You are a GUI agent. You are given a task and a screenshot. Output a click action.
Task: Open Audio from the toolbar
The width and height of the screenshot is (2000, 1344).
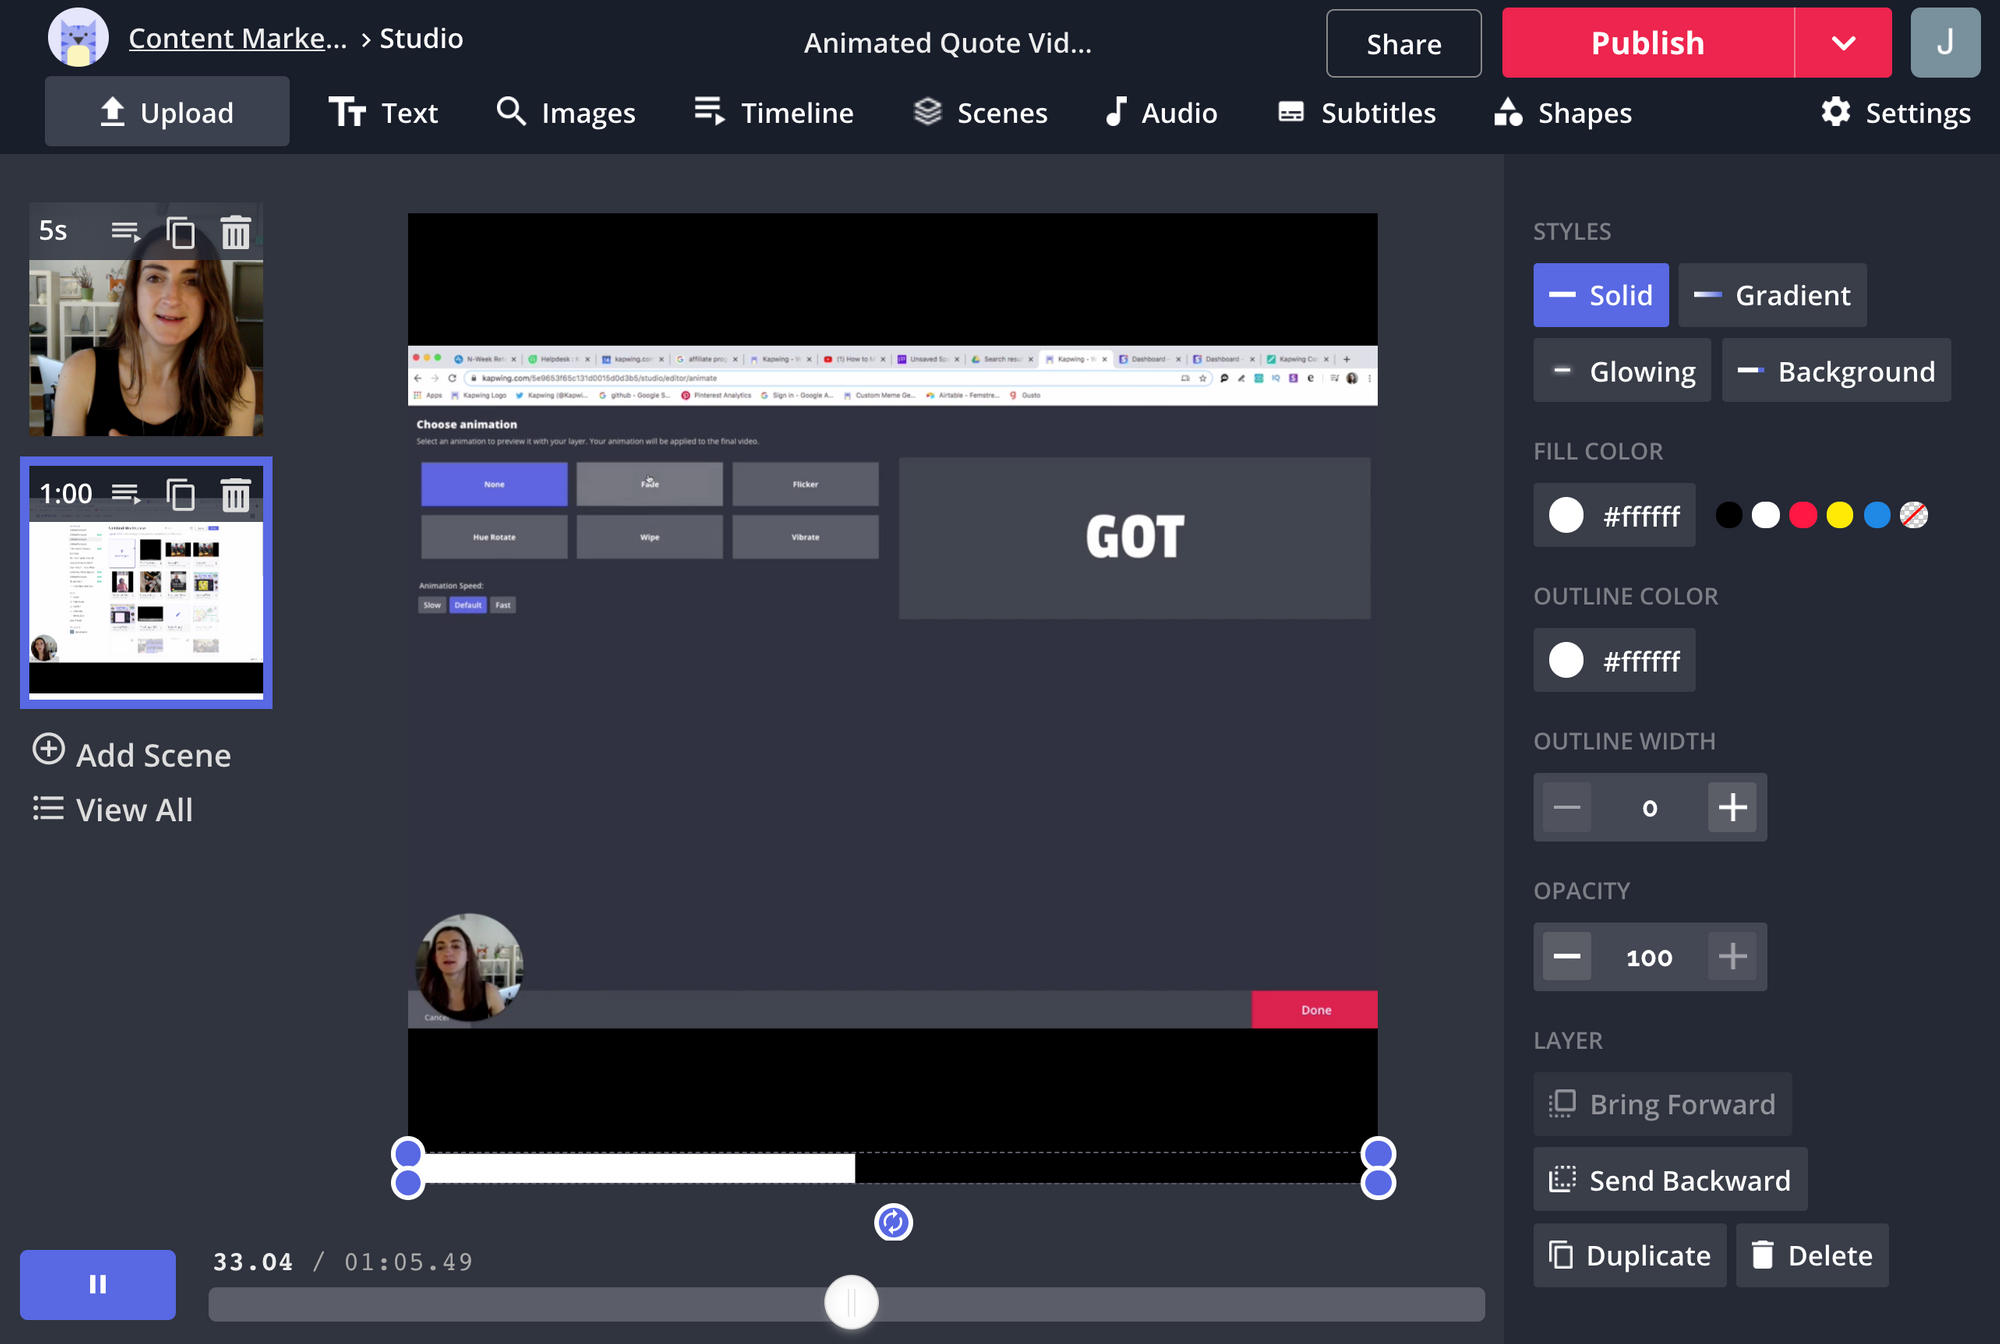coord(1161,113)
